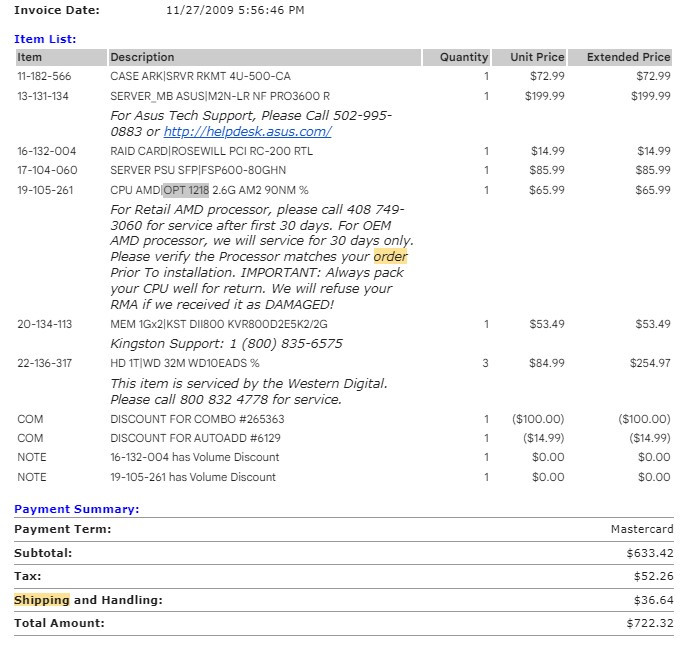Click the Total Amount label
The image size is (696, 649).
tap(59, 624)
